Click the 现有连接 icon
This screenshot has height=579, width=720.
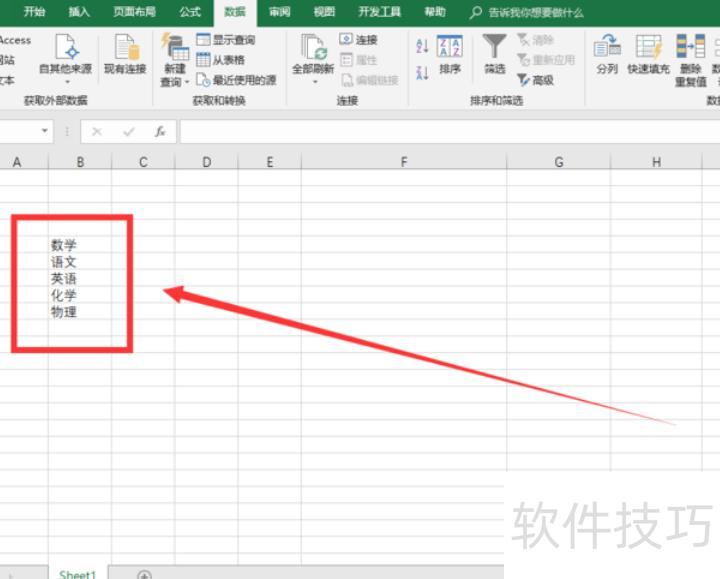pyautogui.click(x=125, y=53)
